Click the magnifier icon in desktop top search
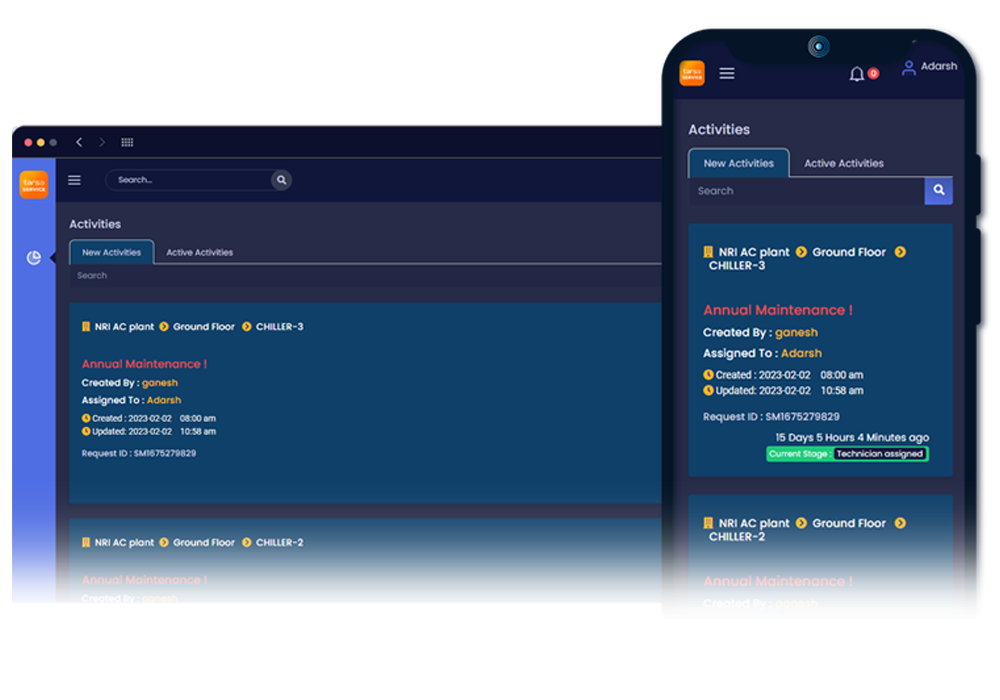Image resolution: width=1000 pixels, height=700 pixels. click(282, 180)
